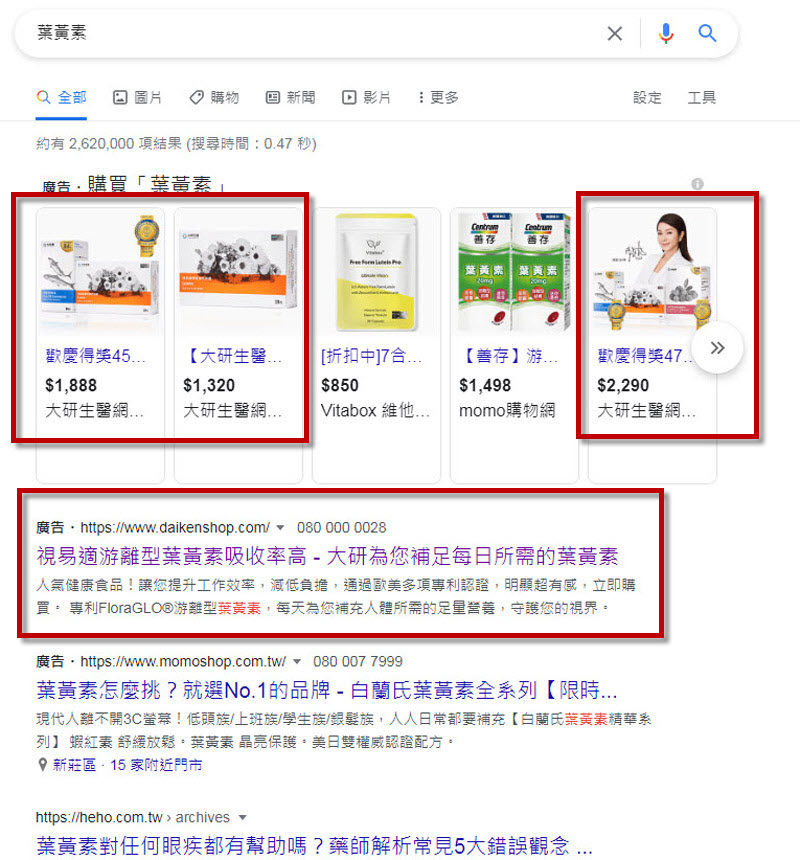Open the 白蘭氏葉黃素全系列 momo ad link
800x860 pixels.
point(327,690)
